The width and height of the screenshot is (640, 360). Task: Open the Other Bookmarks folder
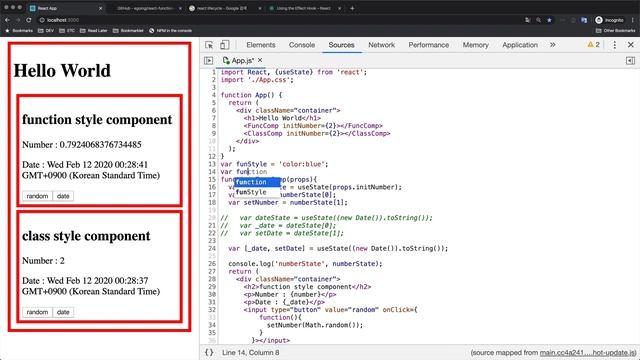tap(615, 31)
